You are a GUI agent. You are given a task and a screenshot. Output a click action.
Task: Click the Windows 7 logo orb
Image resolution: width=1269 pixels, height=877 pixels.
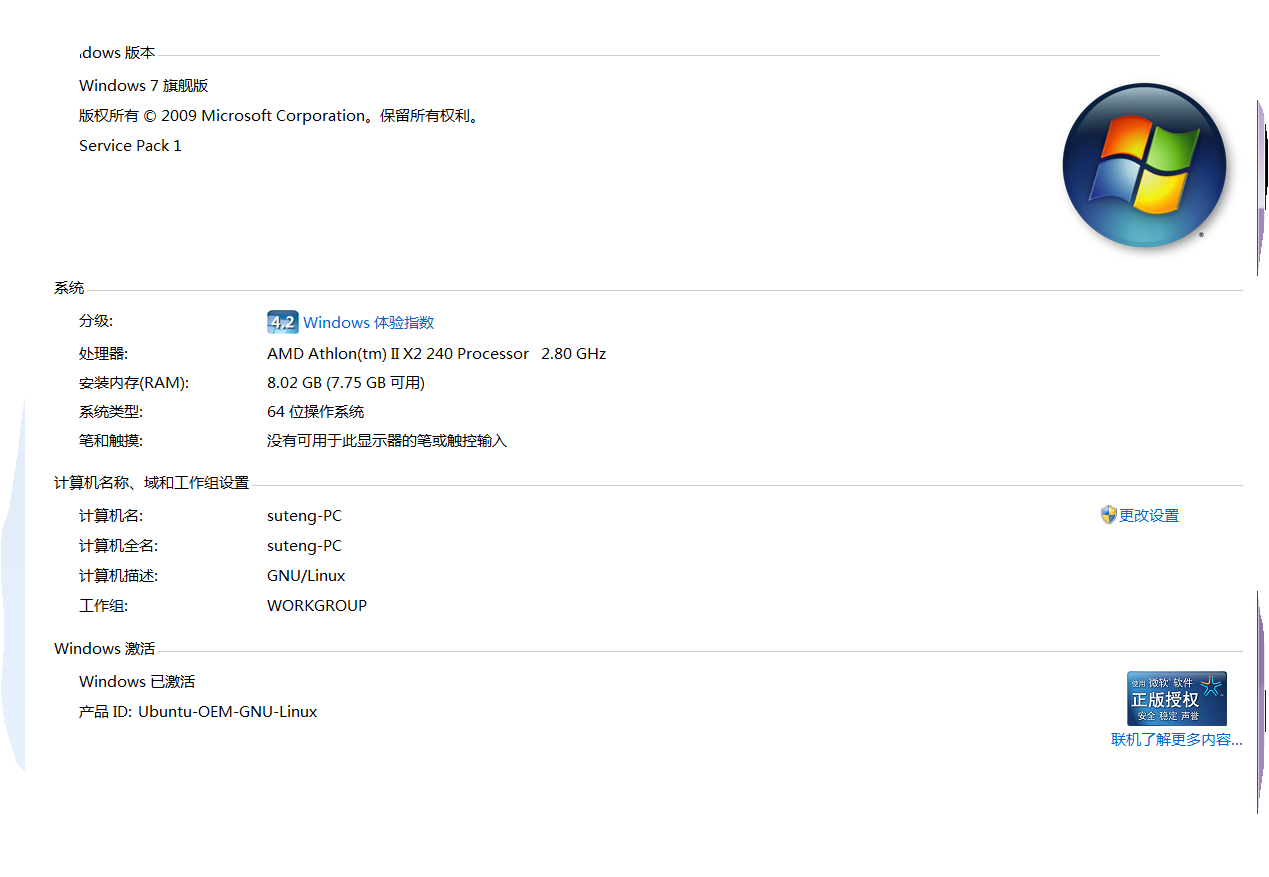[x=1144, y=166]
